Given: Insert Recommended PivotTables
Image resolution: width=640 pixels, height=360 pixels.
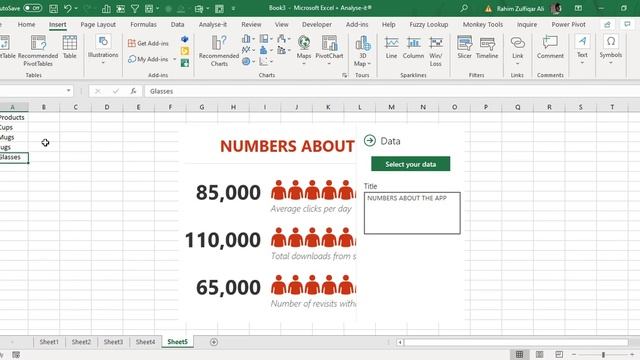Looking at the screenshot, I should click(x=38, y=51).
